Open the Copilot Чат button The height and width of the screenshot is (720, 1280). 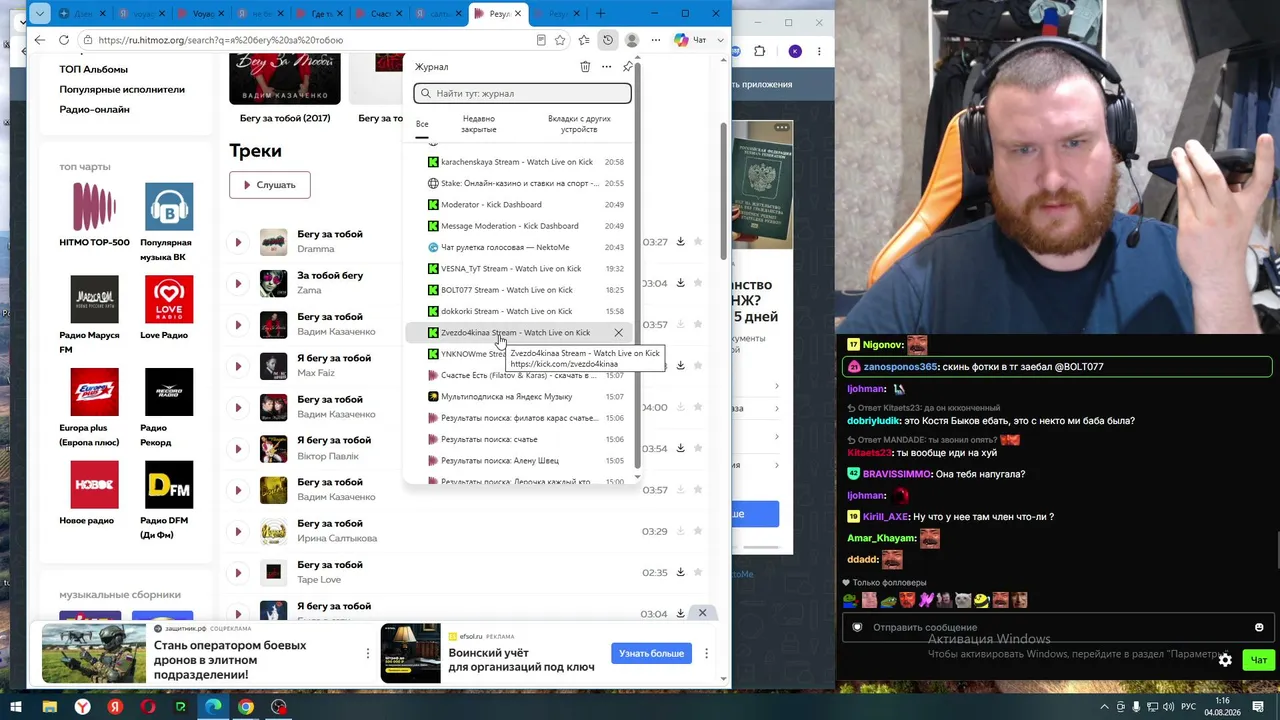tap(690, 40)
